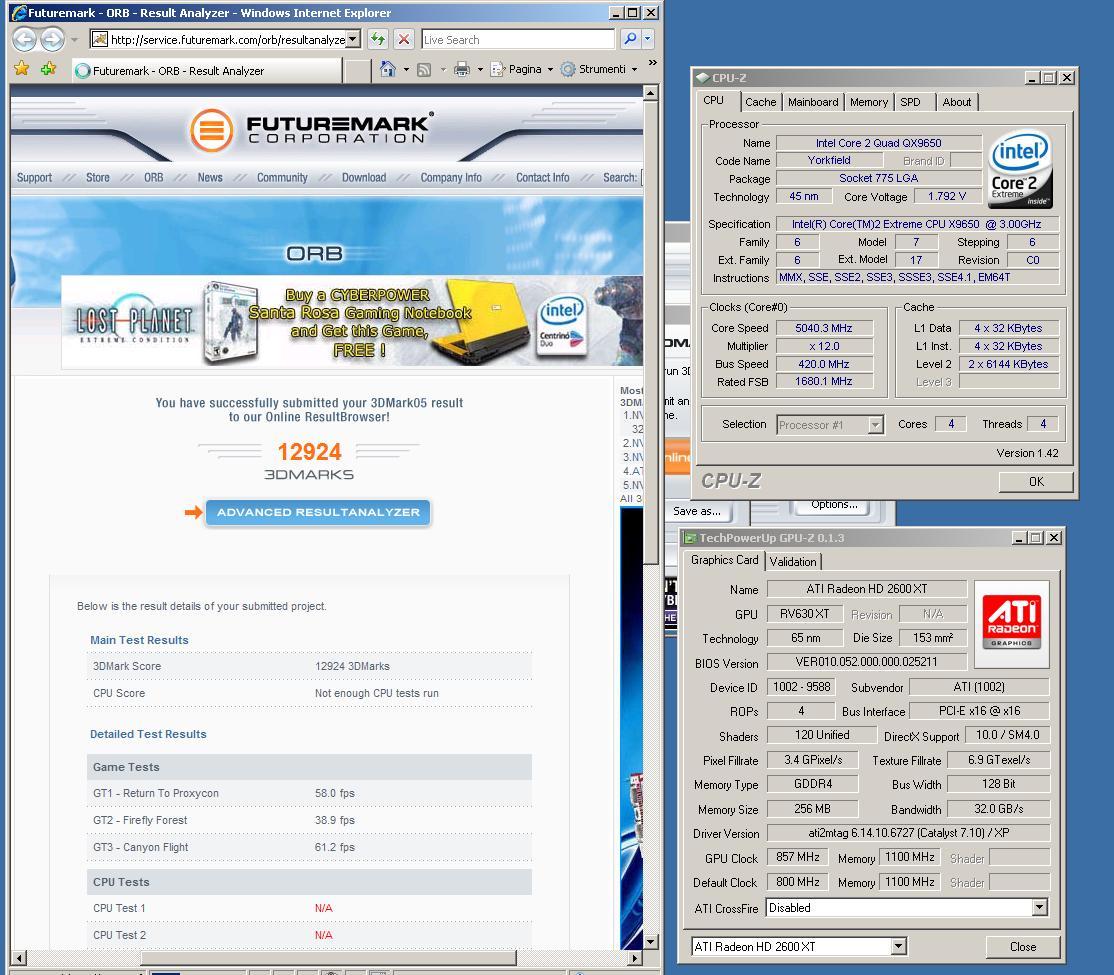This screenshot has height=975, width=1114.
Task: Open the Company Info navigation link
Action: (450, 178)
